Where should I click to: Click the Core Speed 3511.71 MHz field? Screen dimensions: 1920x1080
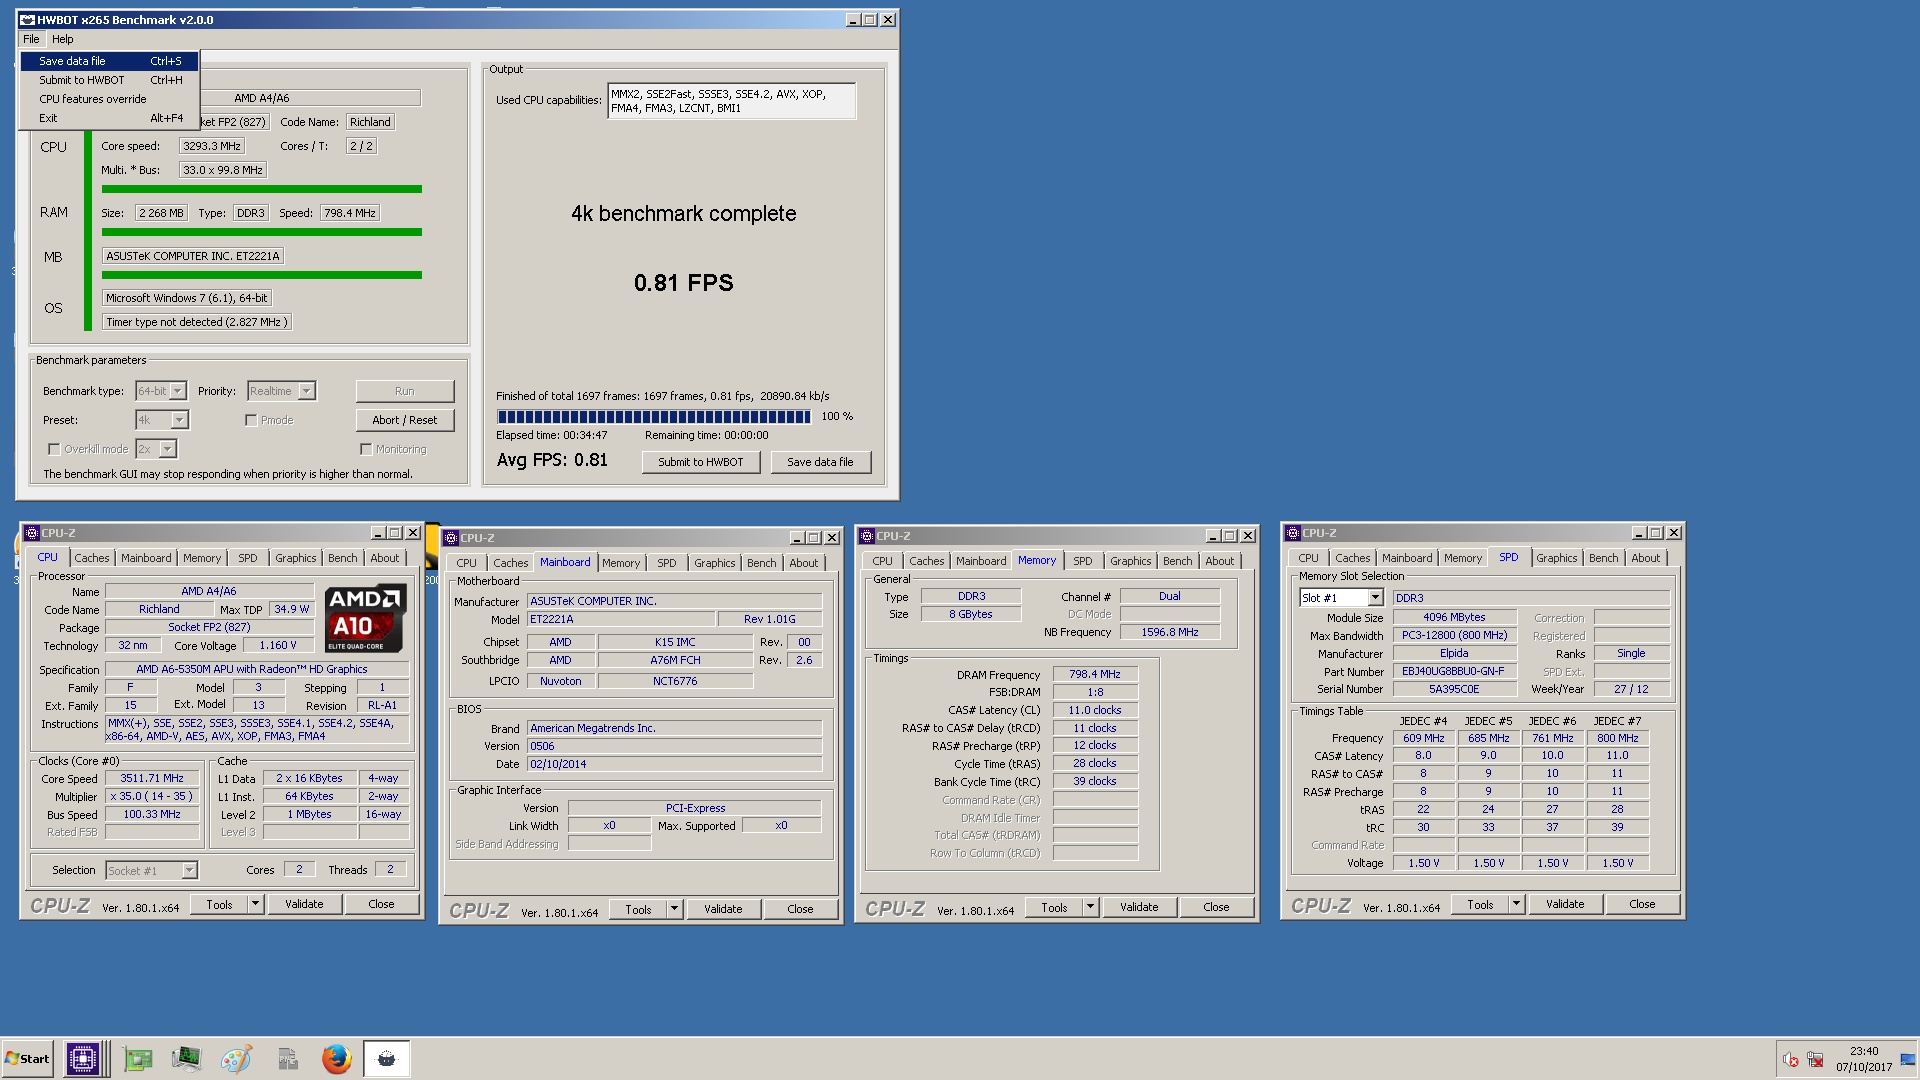152,778
